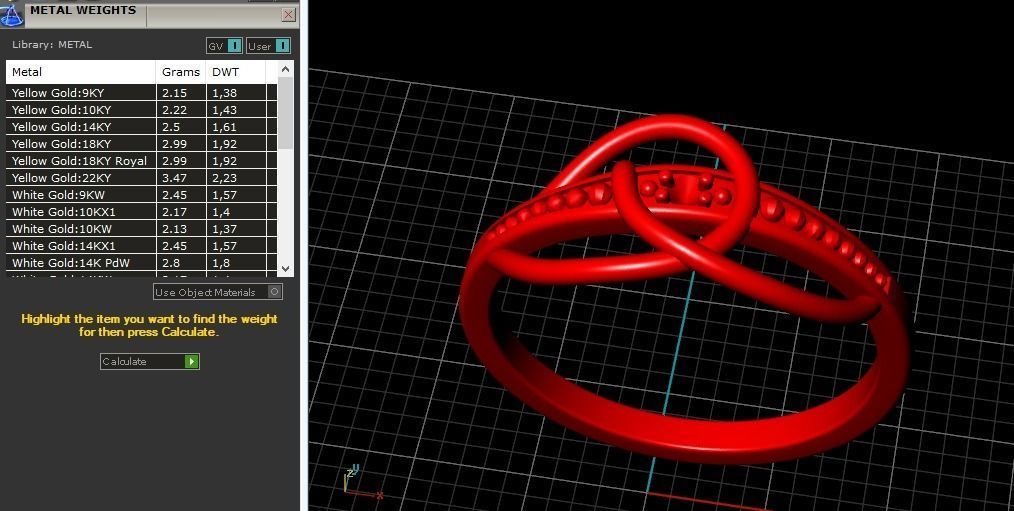Screen dimensions: 1014x511
Task: Click the Calculate button
Action: pos(149,362)
